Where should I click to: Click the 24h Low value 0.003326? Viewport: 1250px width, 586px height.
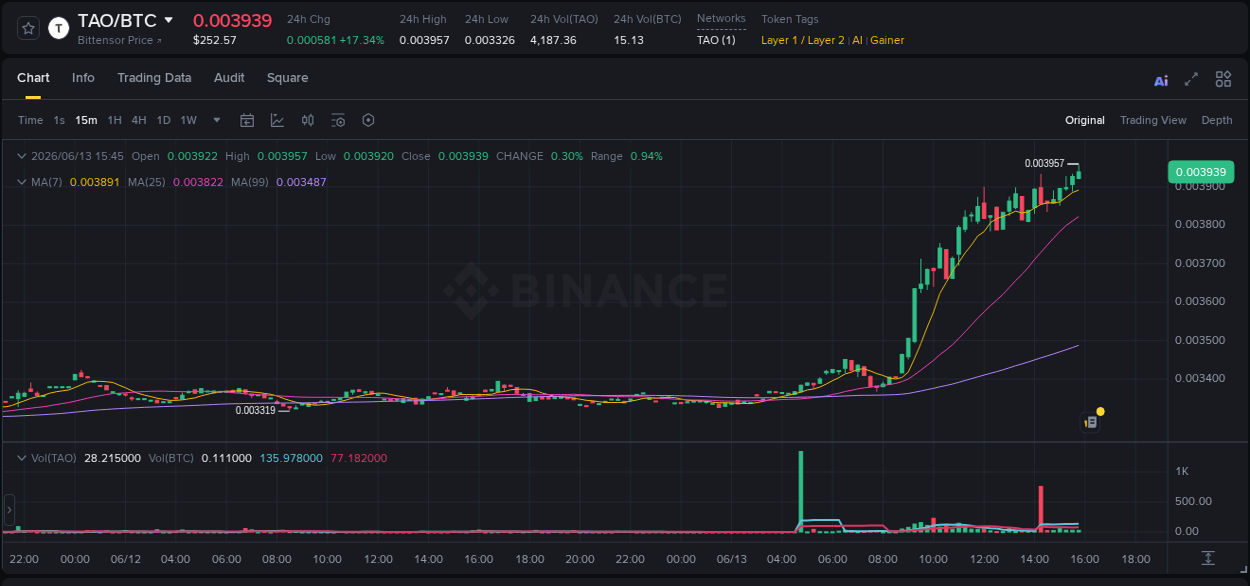coord(490,40)
